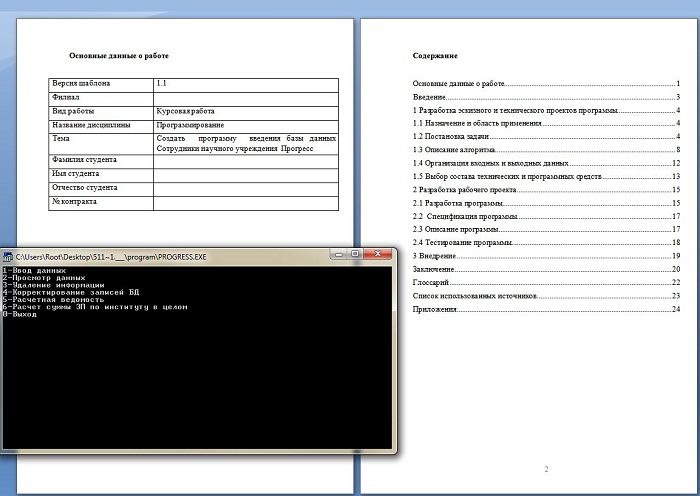Open contents entry 'Глоссарий'
The width and height of the screenshot is (700, 496).
coord(546,283)
